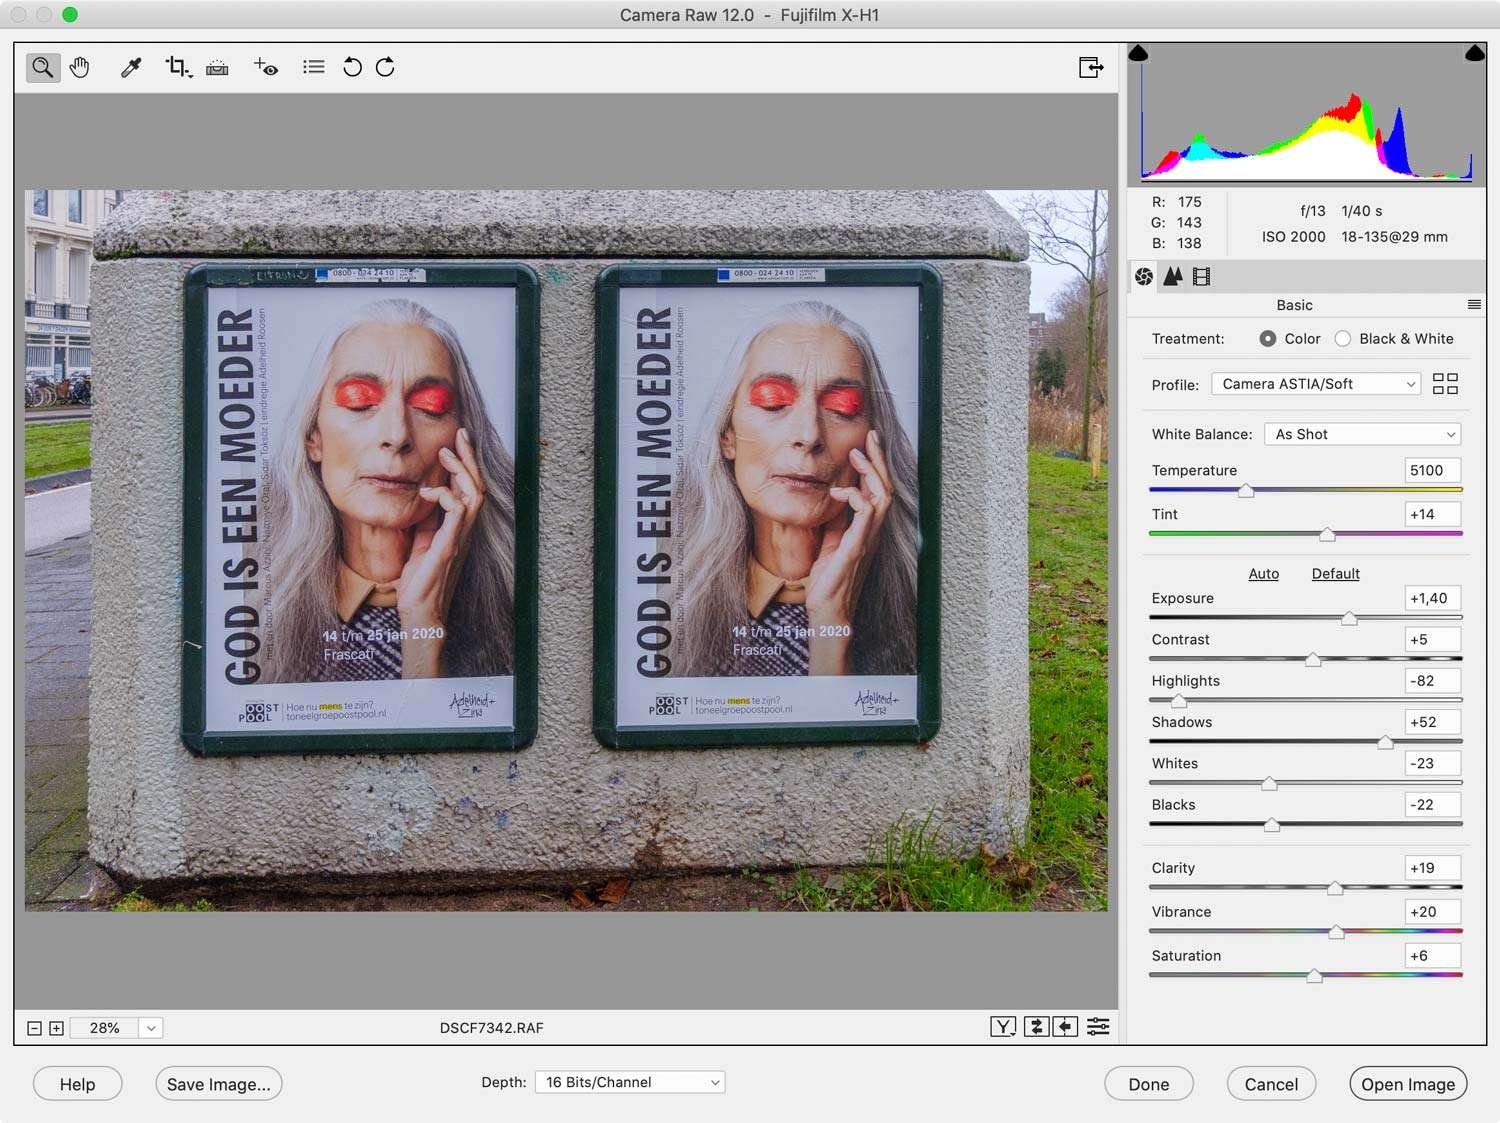This screenshot has height=1123, width=1500.
Task: Adjust the Tint slider handle
Action: [1327, 535]
